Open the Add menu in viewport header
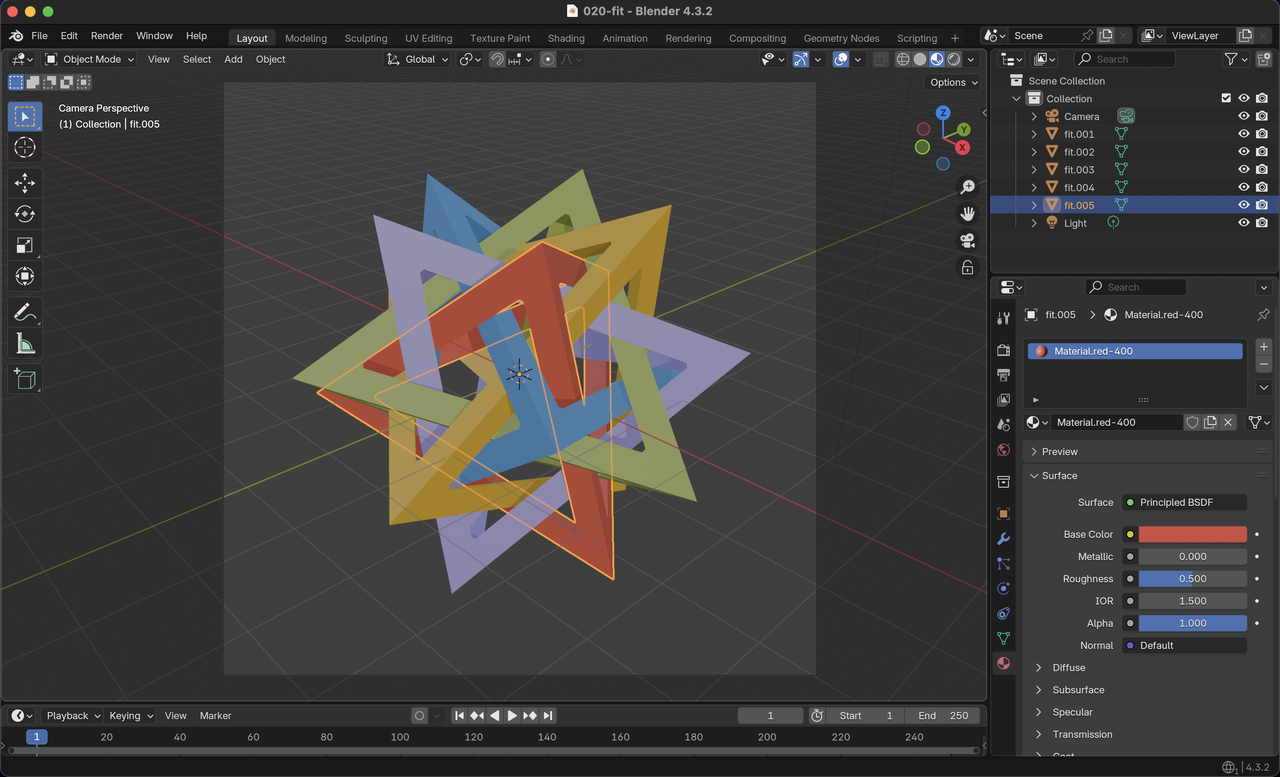Screen dimensions: 1280x777 [233, 59]
